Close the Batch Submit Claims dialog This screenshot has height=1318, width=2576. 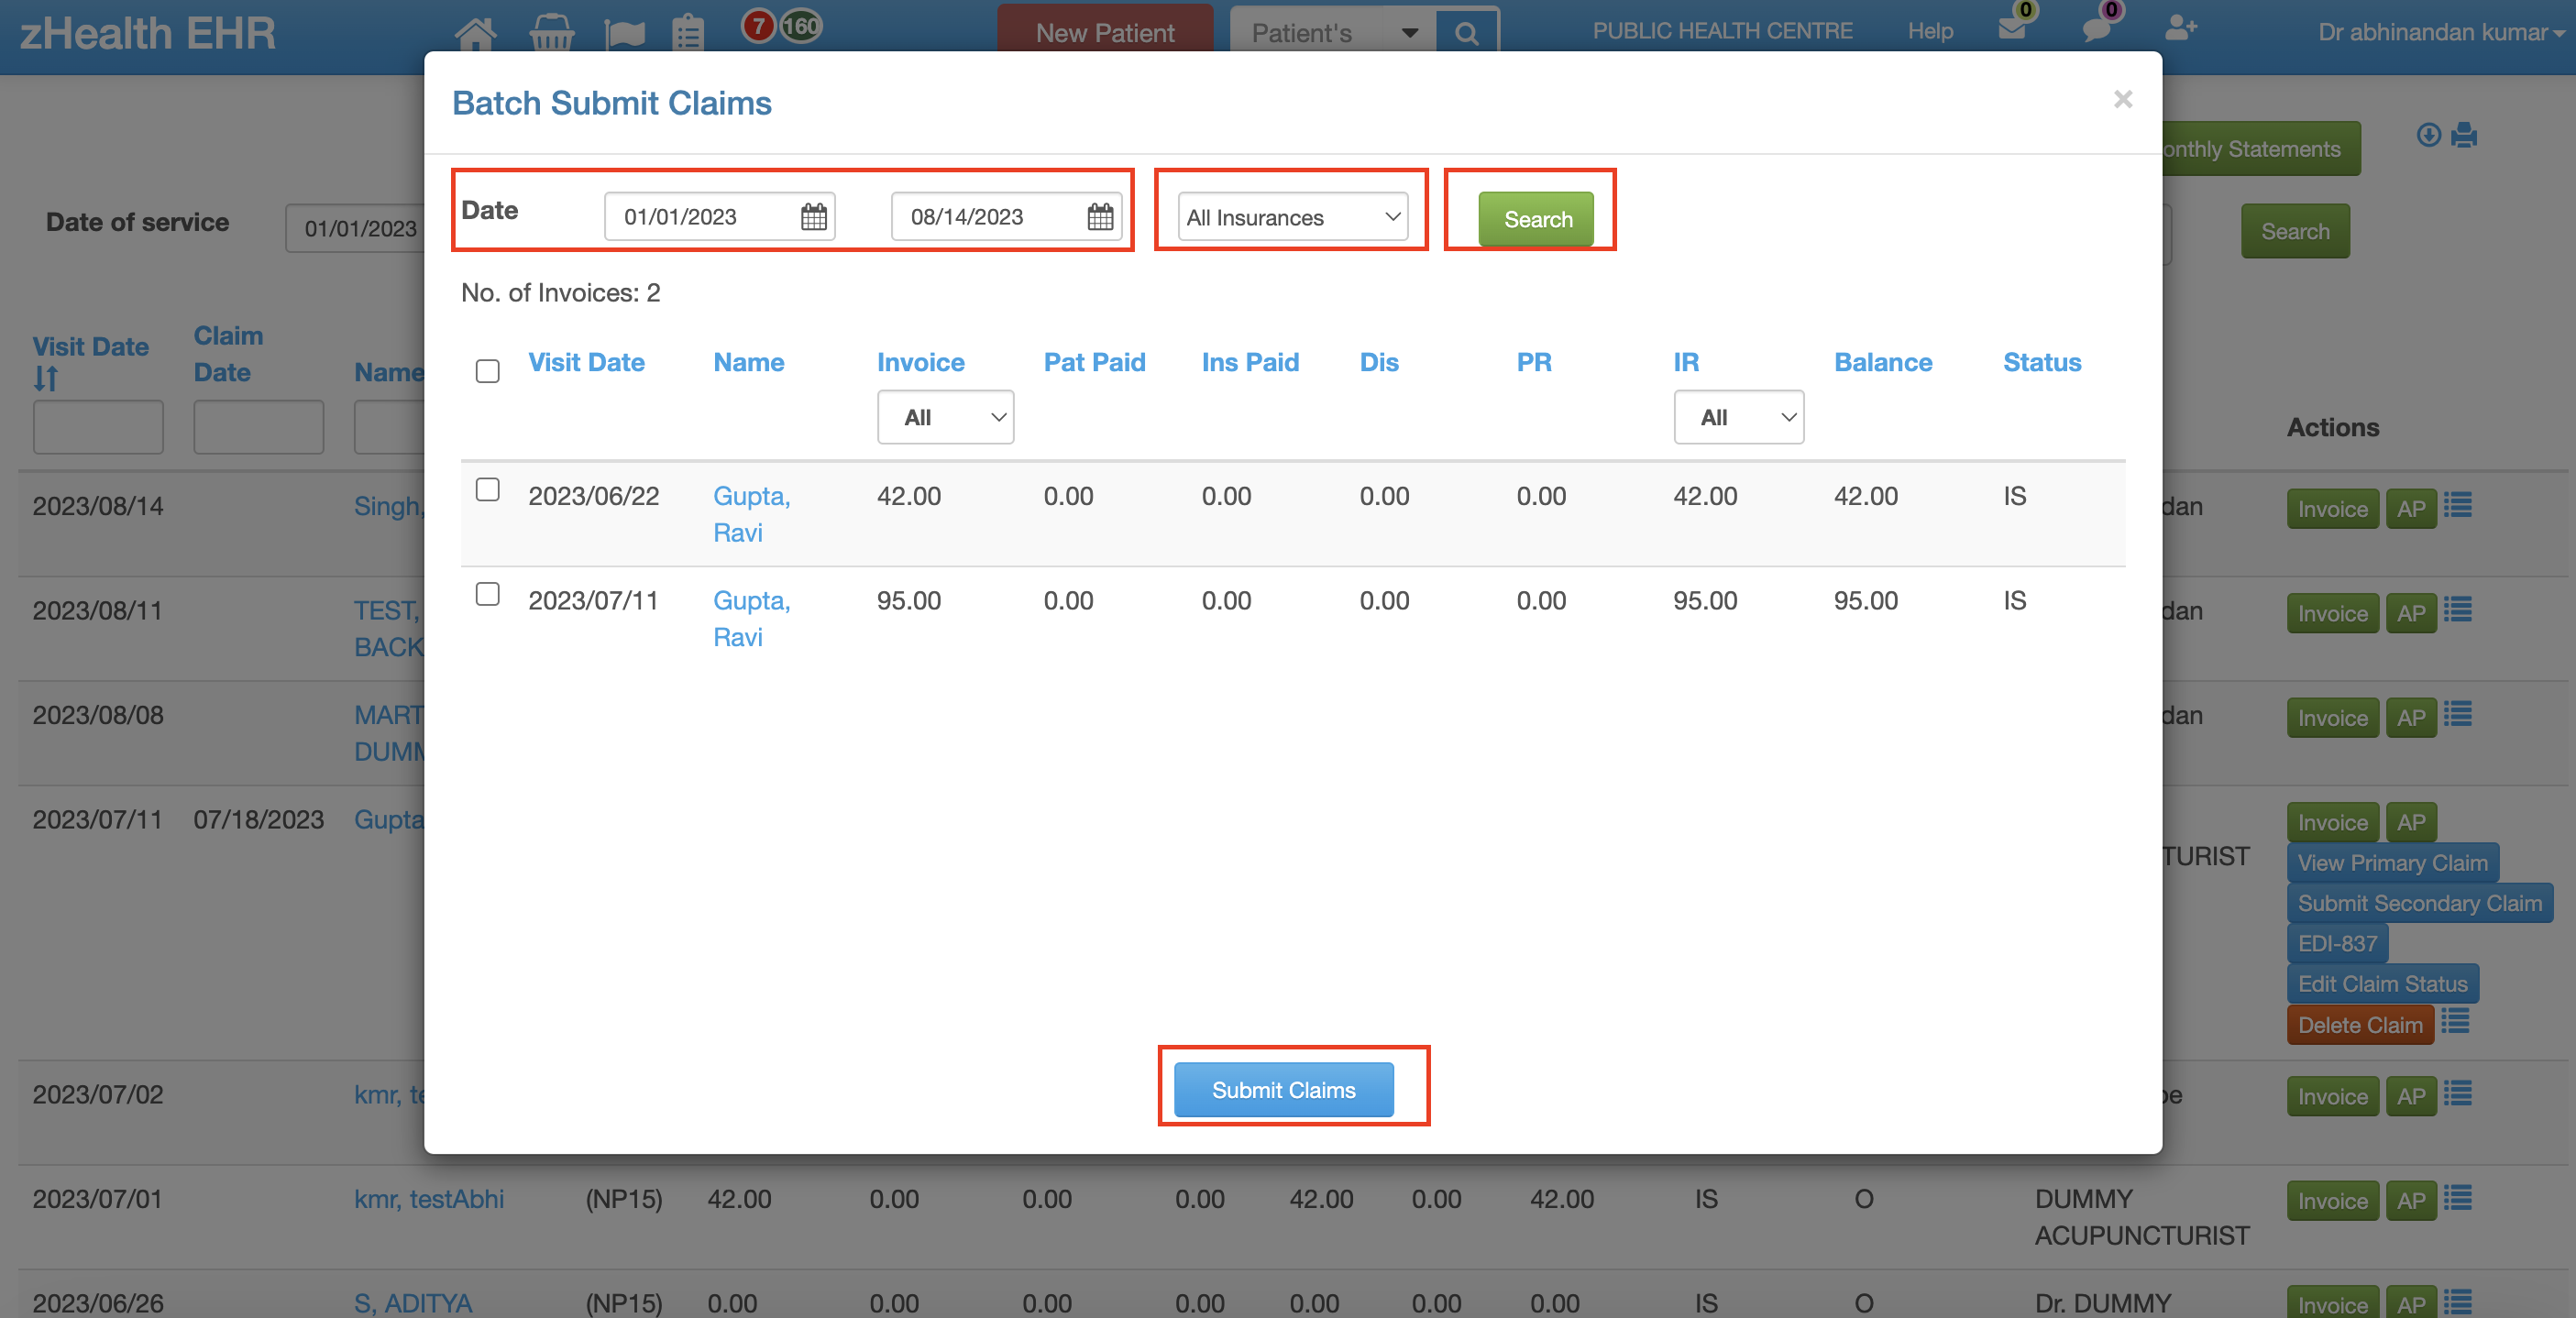click(2123, 99)
